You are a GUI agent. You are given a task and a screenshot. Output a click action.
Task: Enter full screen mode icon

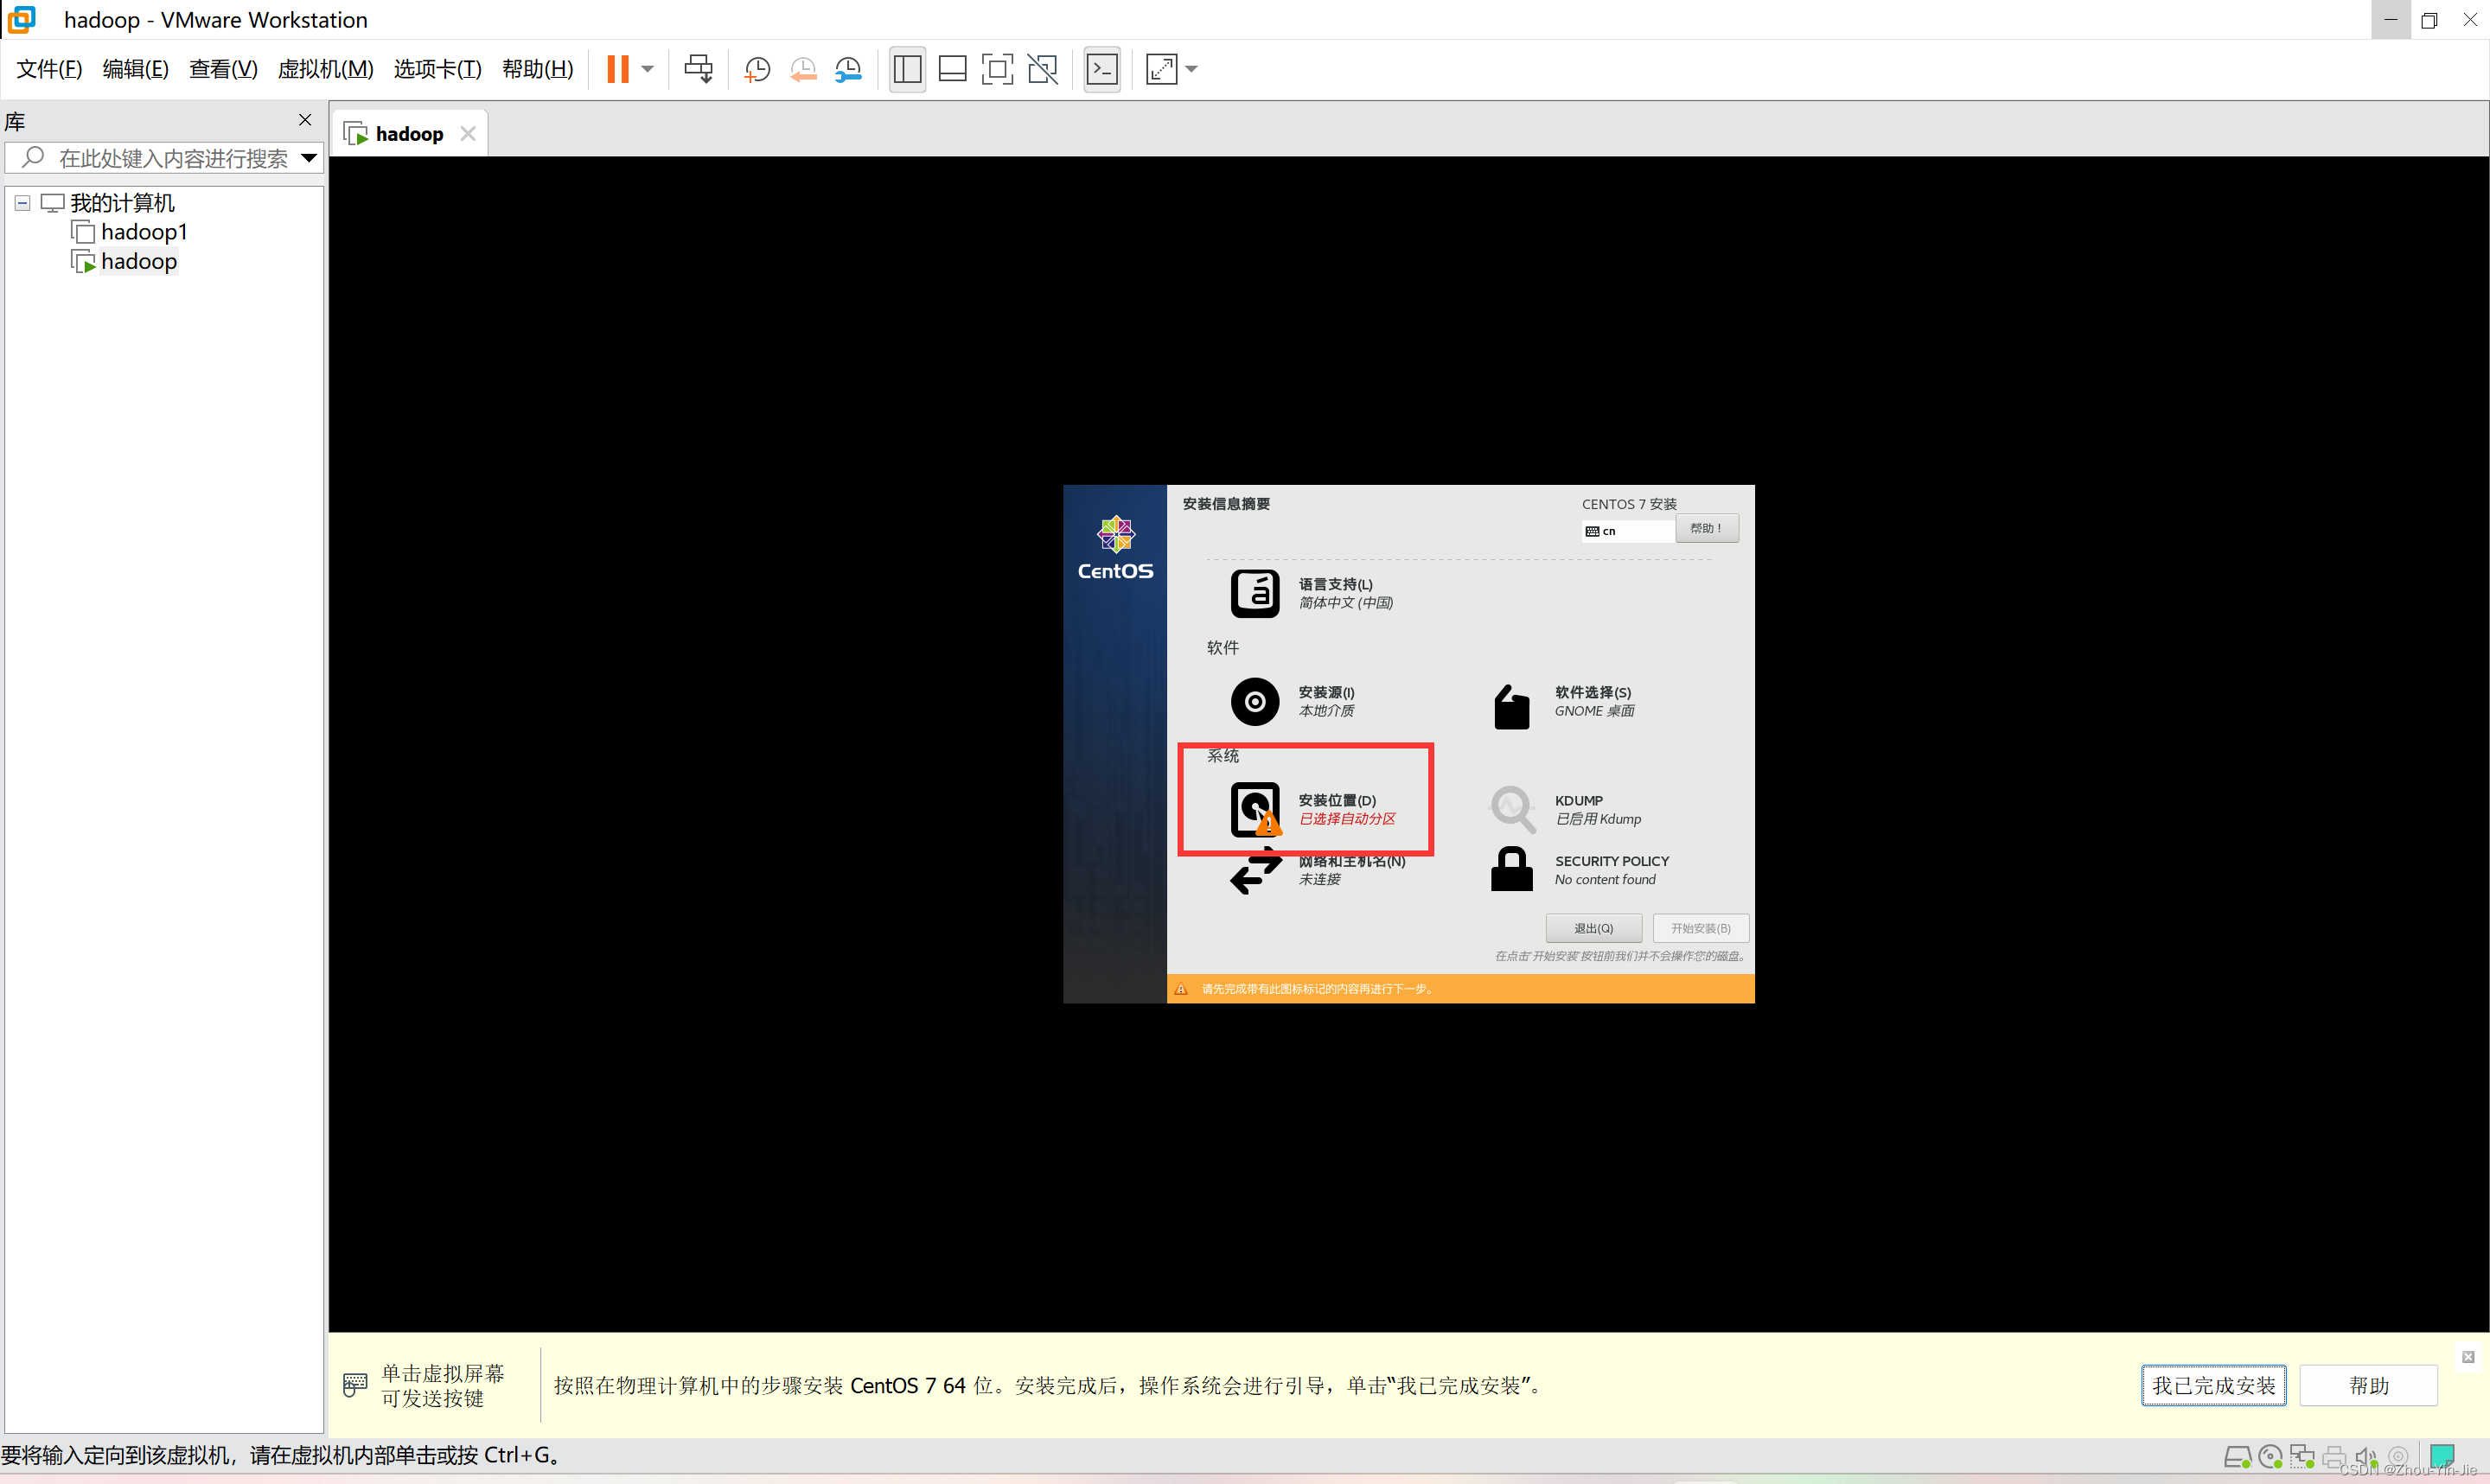coord(997,69)
